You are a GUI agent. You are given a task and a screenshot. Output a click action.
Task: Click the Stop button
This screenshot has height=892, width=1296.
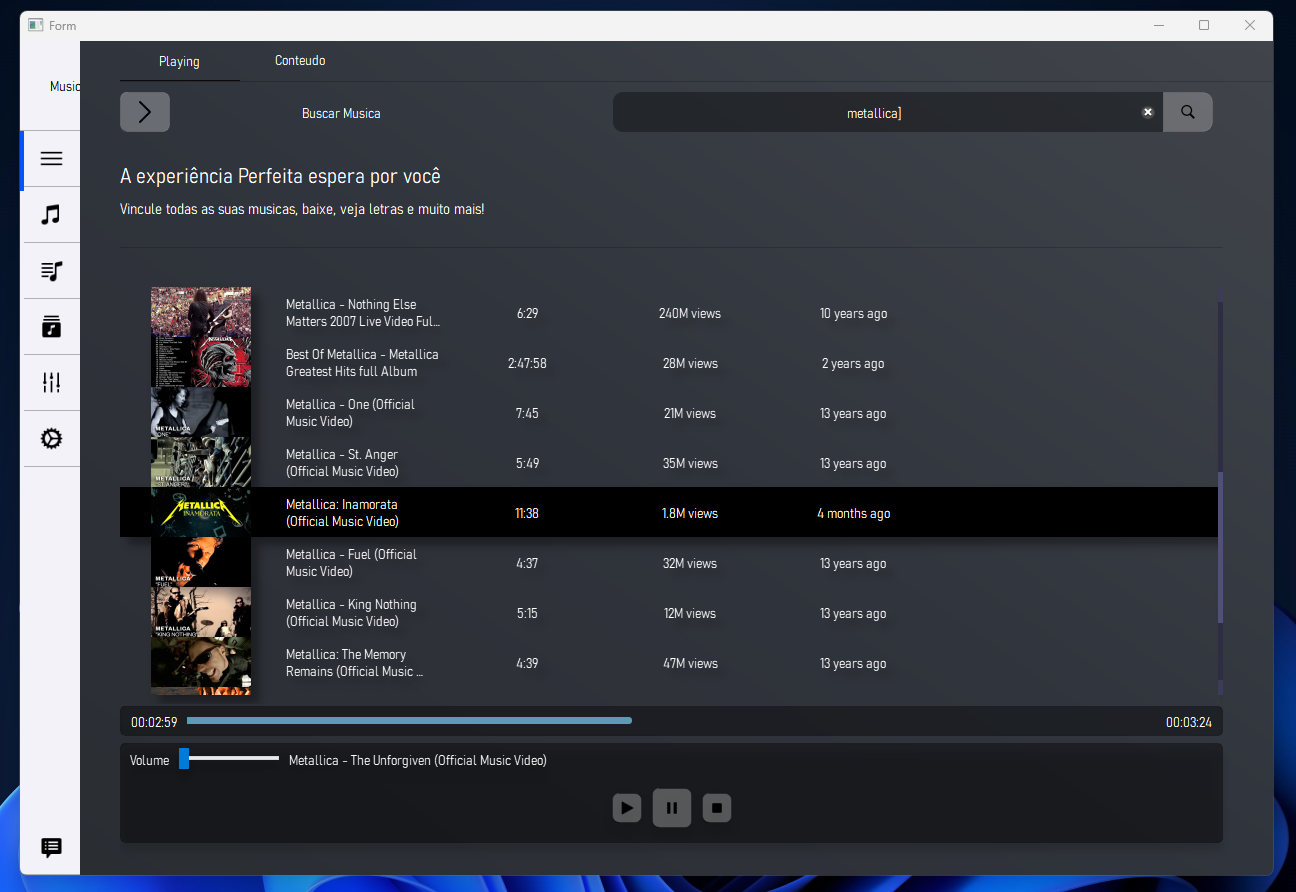717,808
